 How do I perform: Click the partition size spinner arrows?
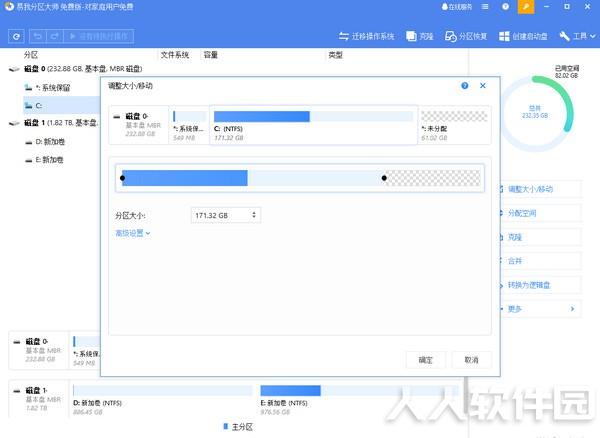(254, 215)
